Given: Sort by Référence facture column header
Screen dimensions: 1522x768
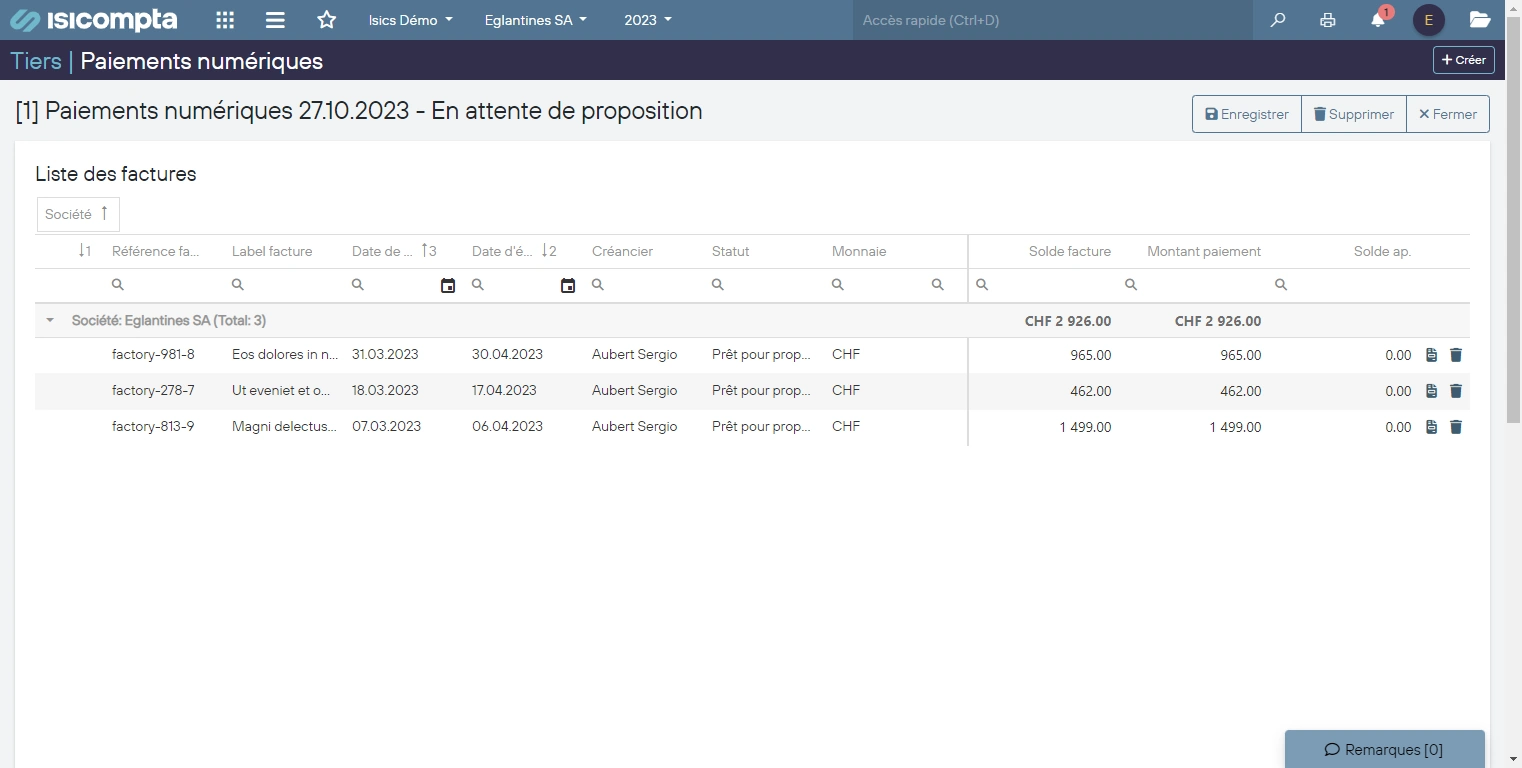Looking at the screenshot, I should coord(156,252).
